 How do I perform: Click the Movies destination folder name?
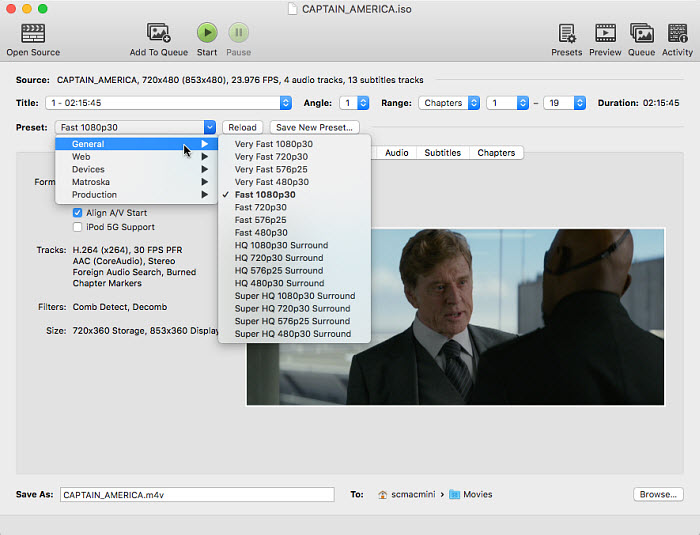tap(478, 494)
